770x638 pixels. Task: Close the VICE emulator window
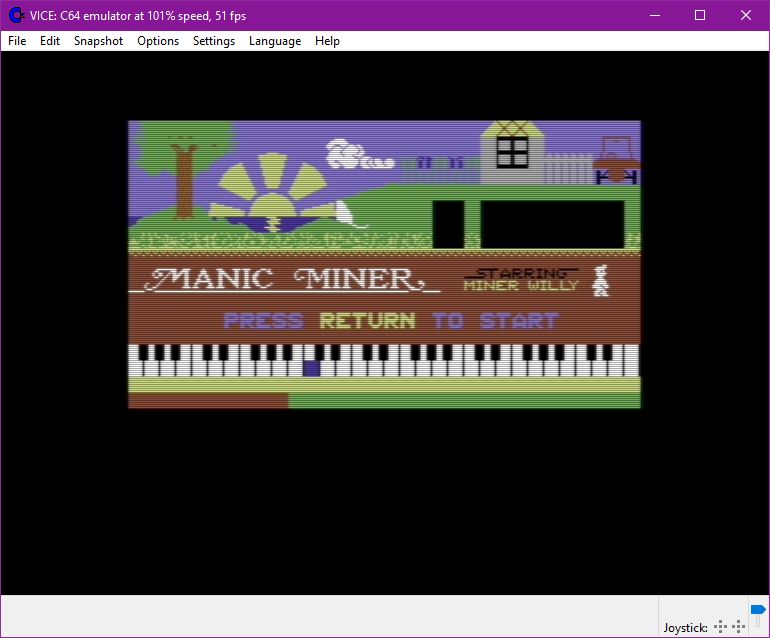click(x=745, y=15)
